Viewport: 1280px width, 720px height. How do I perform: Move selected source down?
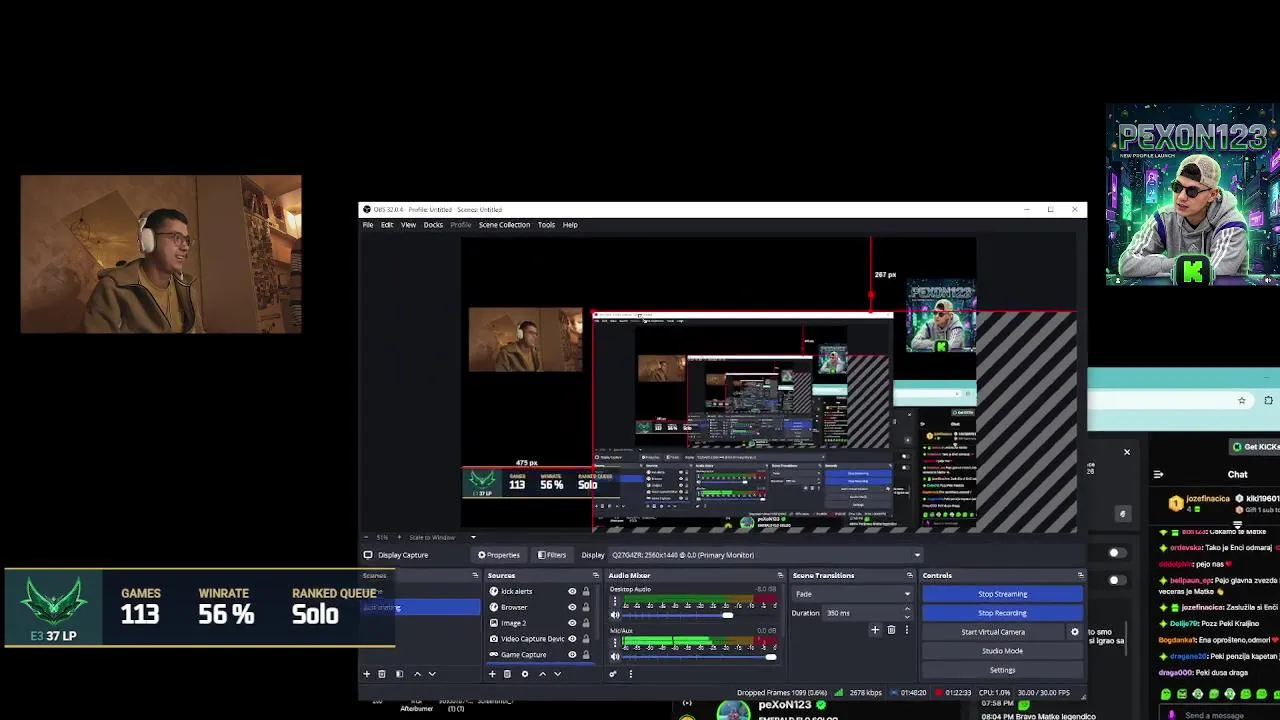point(557,674)
